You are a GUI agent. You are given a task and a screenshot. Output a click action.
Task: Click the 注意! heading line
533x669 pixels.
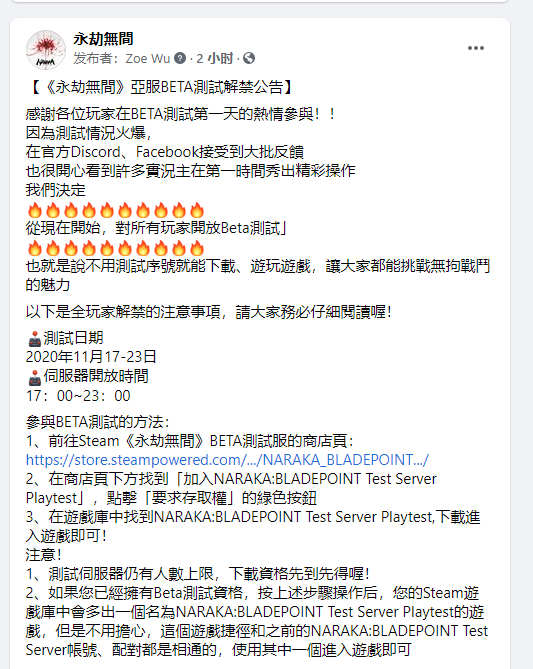(44, 555)
